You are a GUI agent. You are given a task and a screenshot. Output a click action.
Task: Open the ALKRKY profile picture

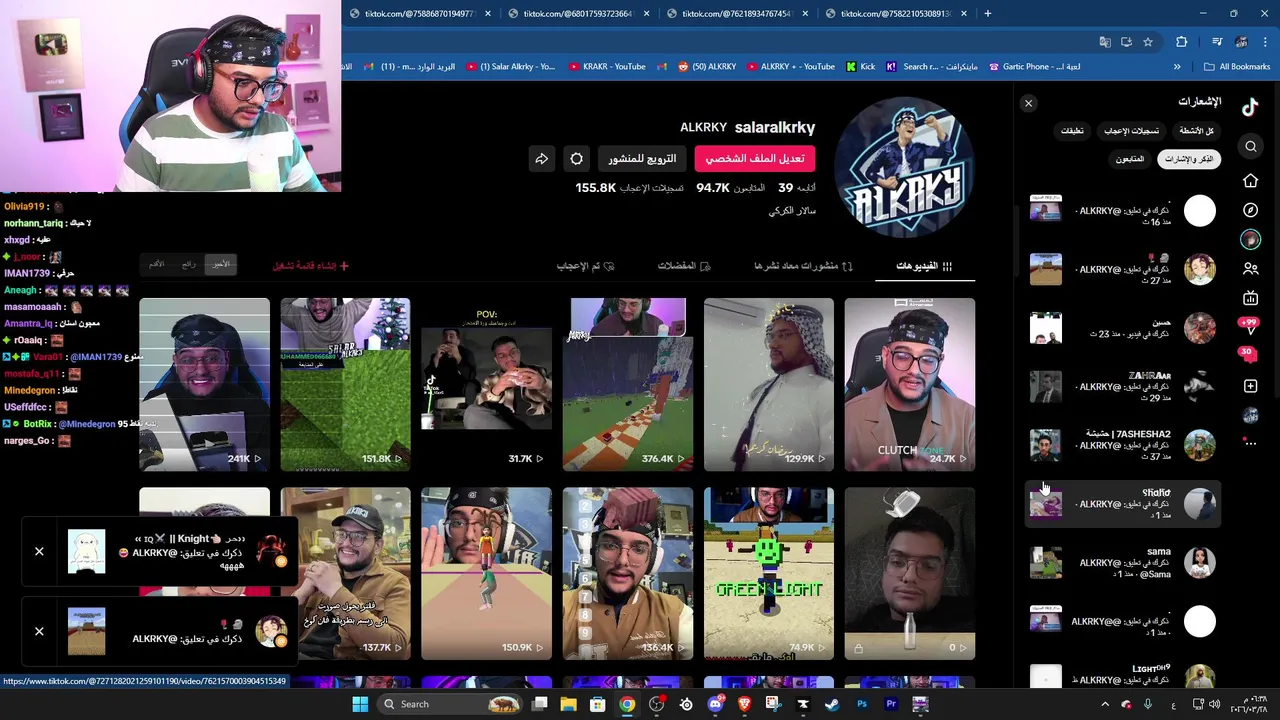(x=905, y=167)
